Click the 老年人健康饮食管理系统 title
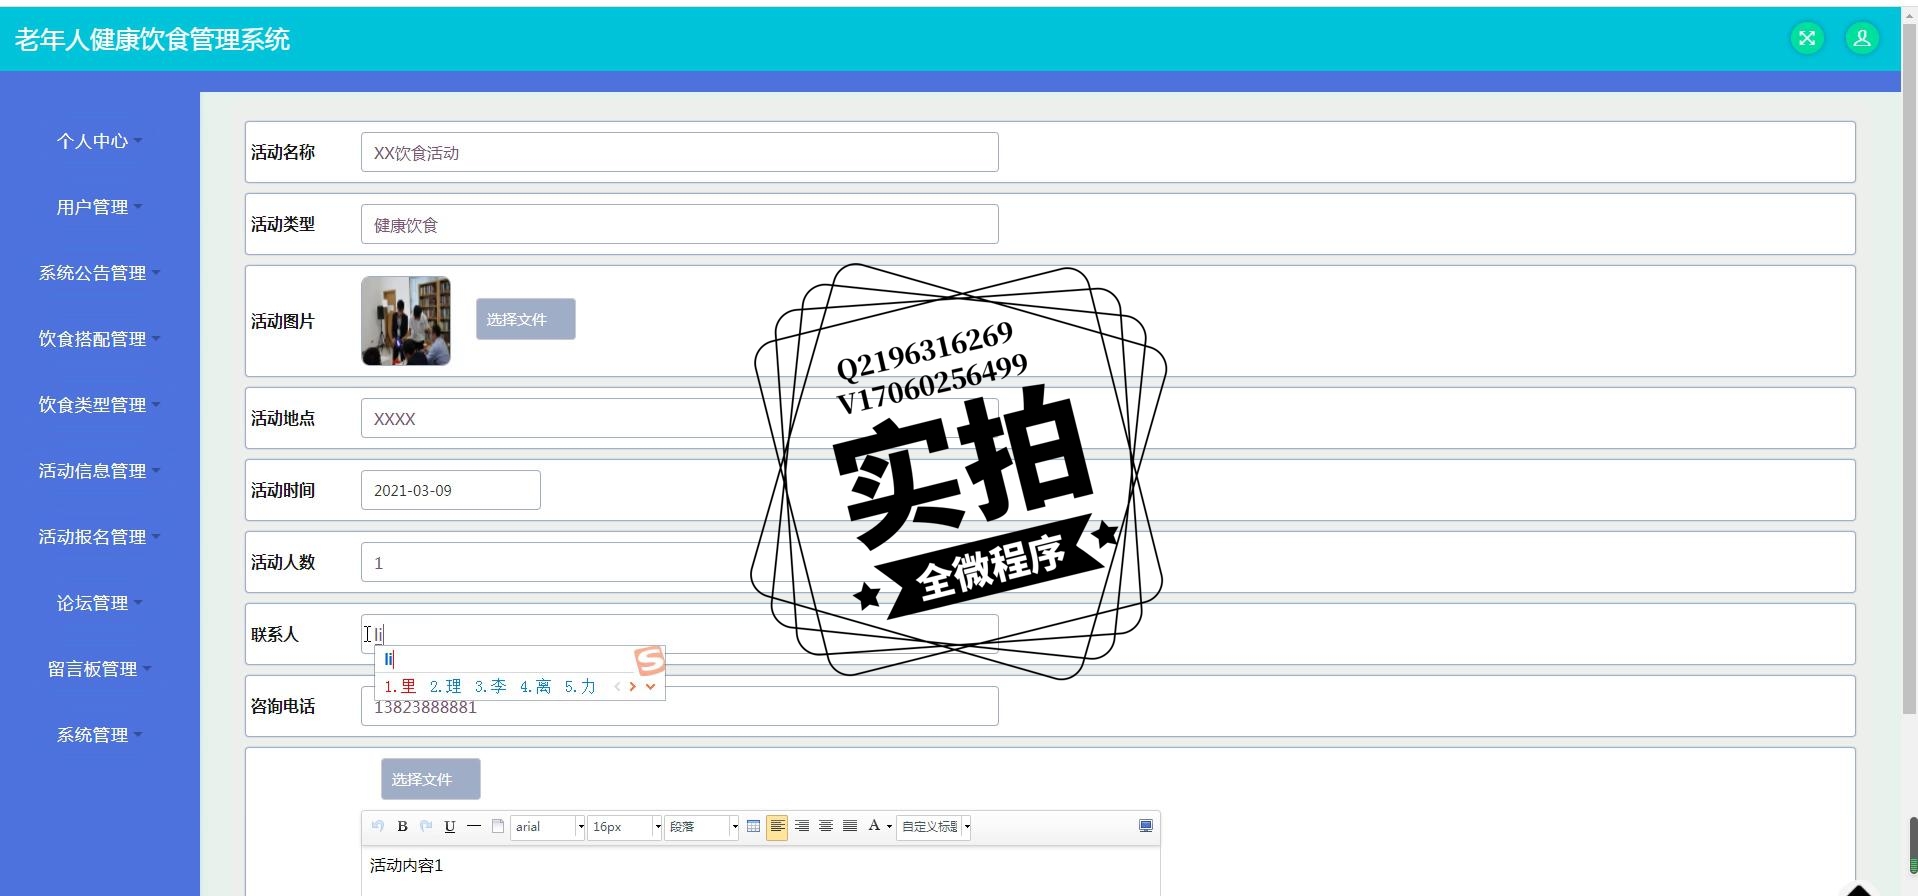 pos(152,39)
